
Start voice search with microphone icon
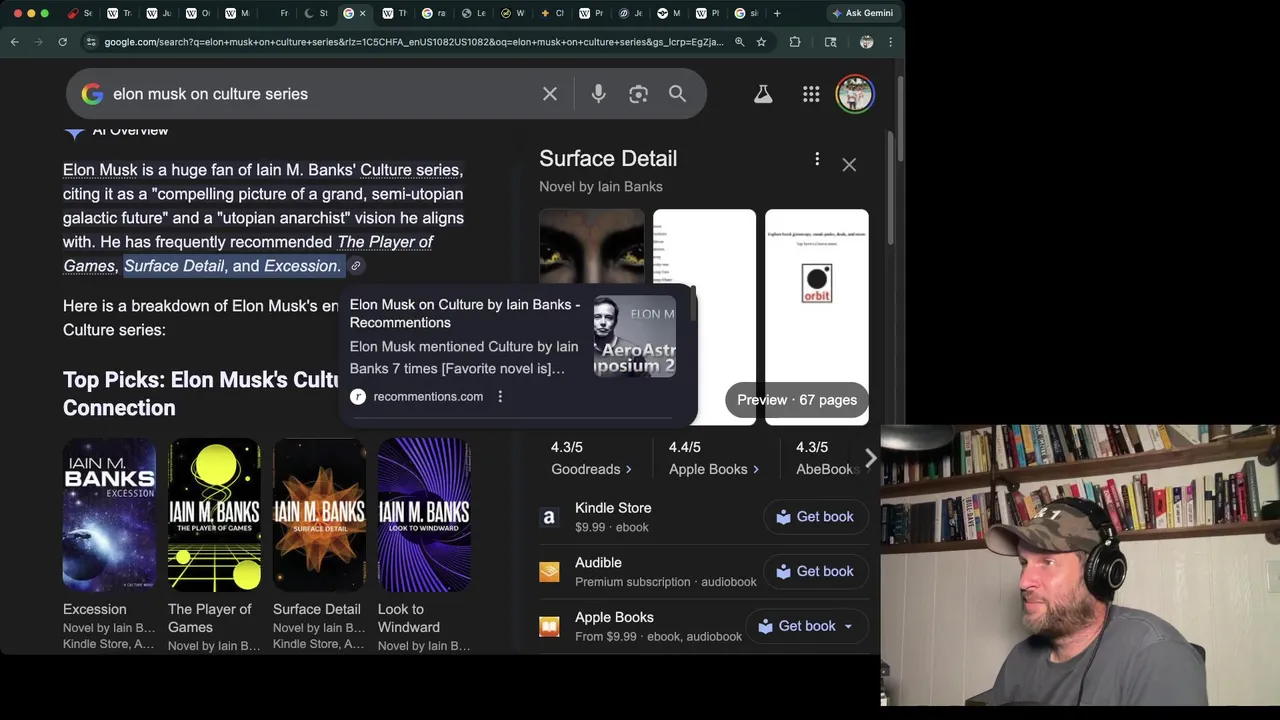coord(598,94)
